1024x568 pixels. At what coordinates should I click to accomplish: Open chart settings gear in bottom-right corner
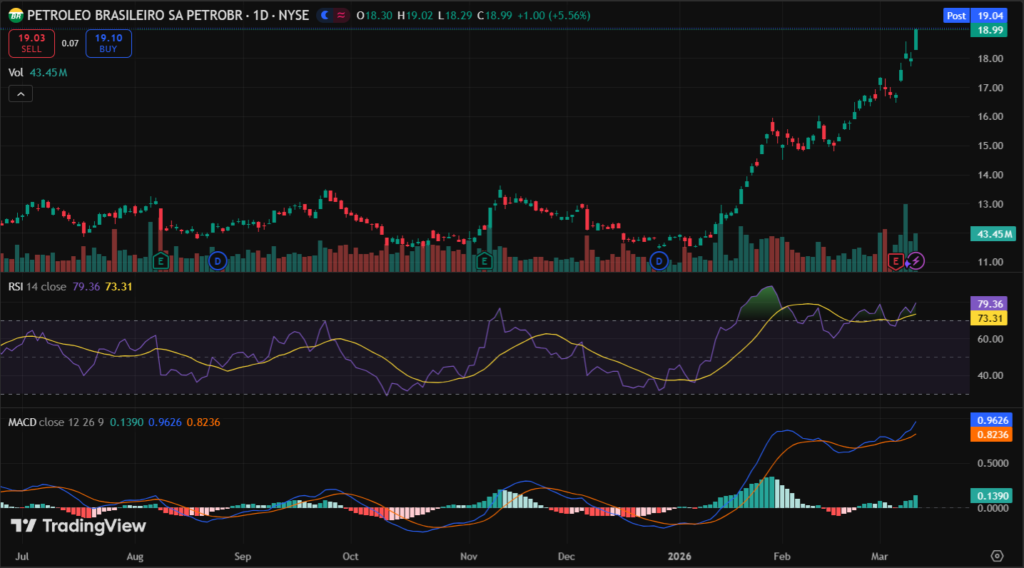[x=997, y=555]
